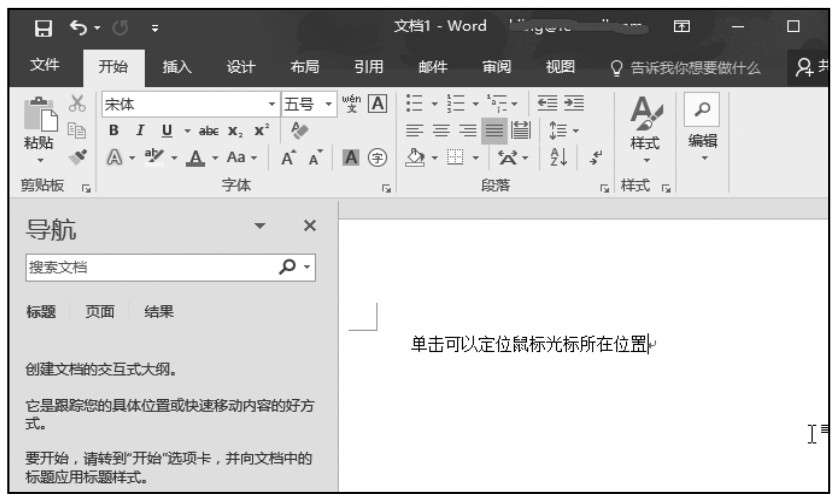
Task: Align text right
Action: (x=468, y=130)
